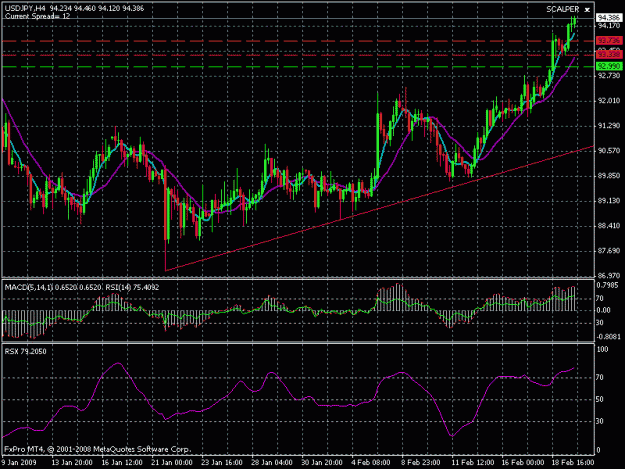
Task: Click the 89.850 price scale value
Action: [609, 176]
